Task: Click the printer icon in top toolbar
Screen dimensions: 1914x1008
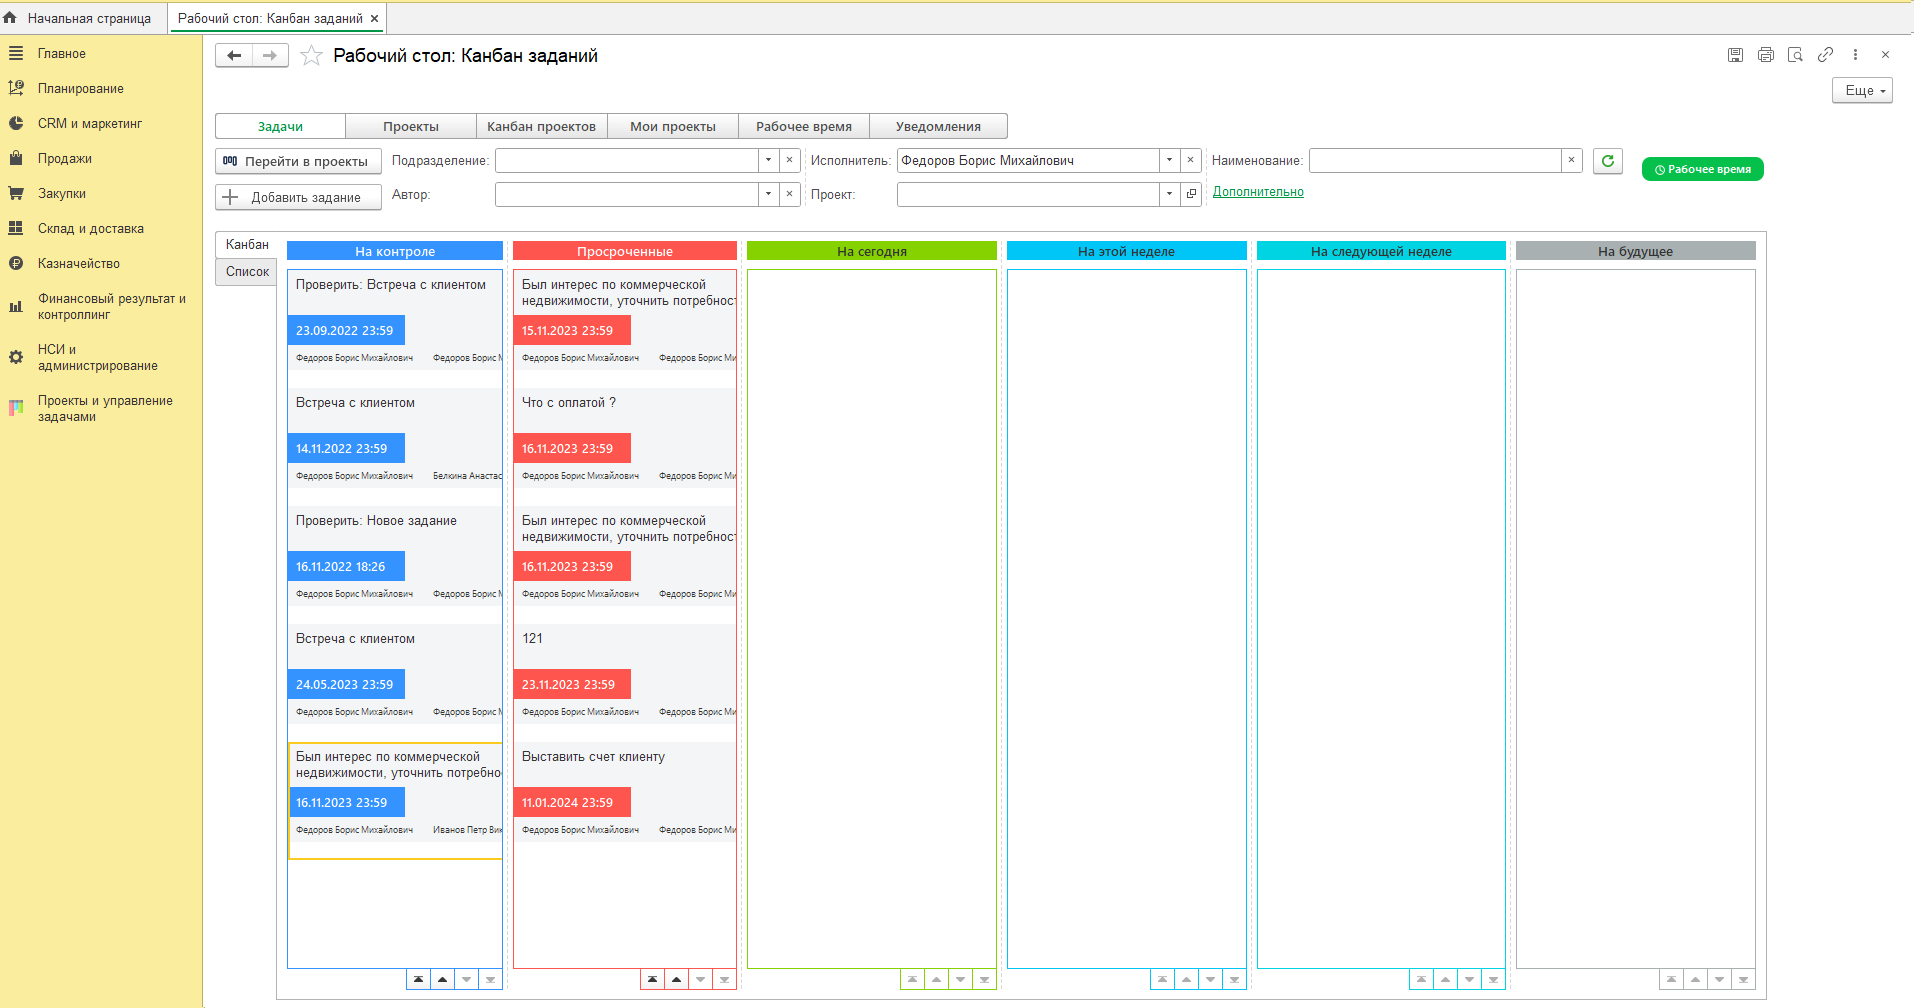Action: pyautogui.click(x=1765, y=55)
